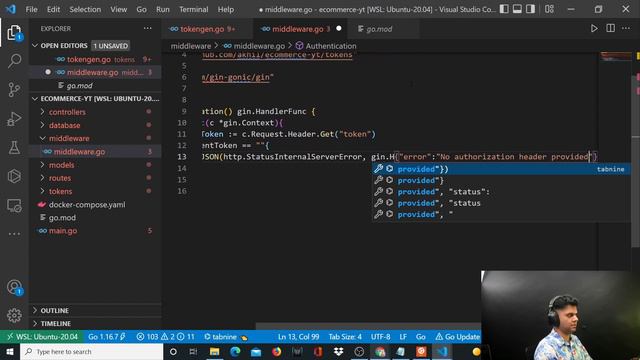Select Go 1.16.7 version in status bar
640x360 pixels.
click(107, 337)
